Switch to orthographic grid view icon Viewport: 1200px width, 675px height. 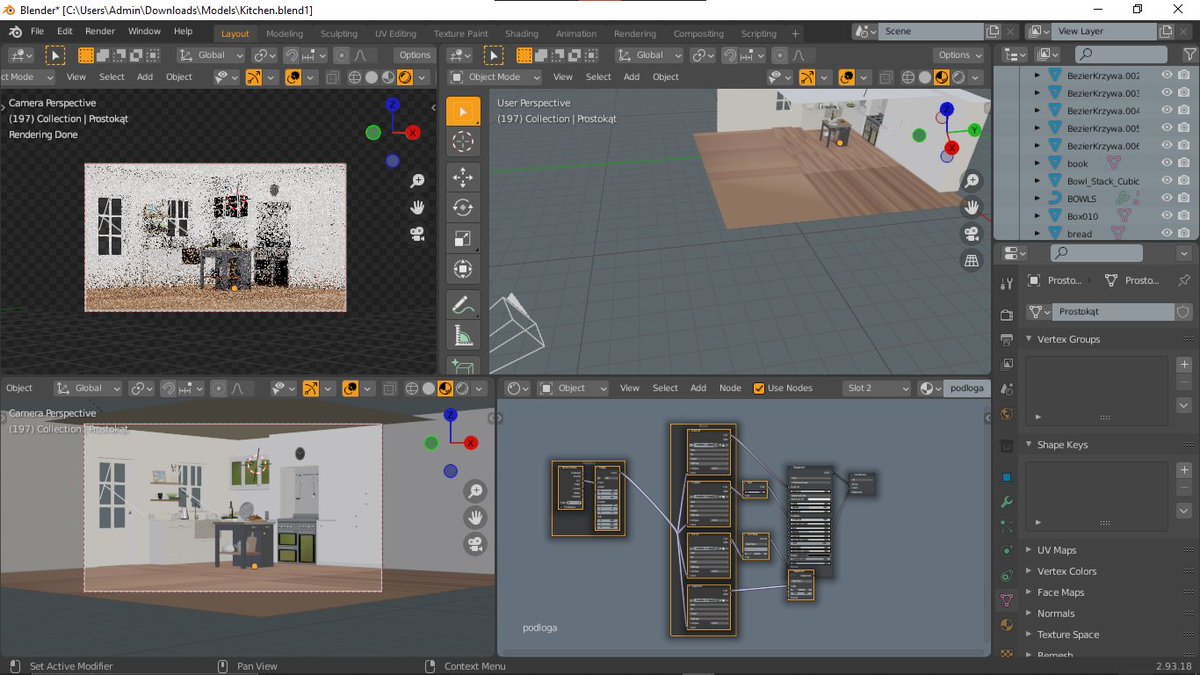(970, 261)
